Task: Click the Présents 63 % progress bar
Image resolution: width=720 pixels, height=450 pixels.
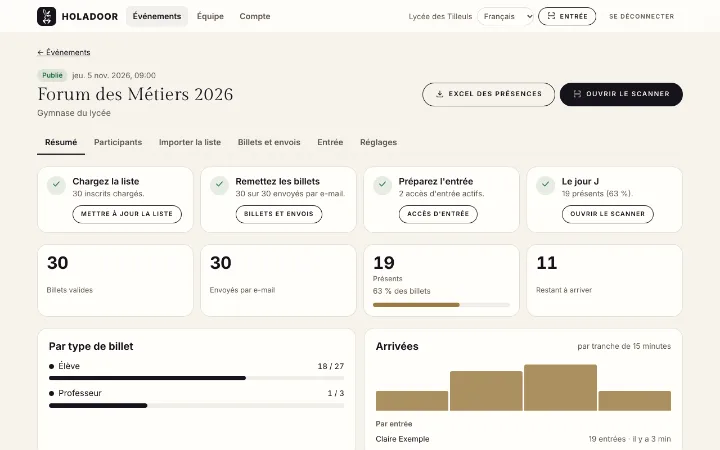Action: click(x=441, y=305)
